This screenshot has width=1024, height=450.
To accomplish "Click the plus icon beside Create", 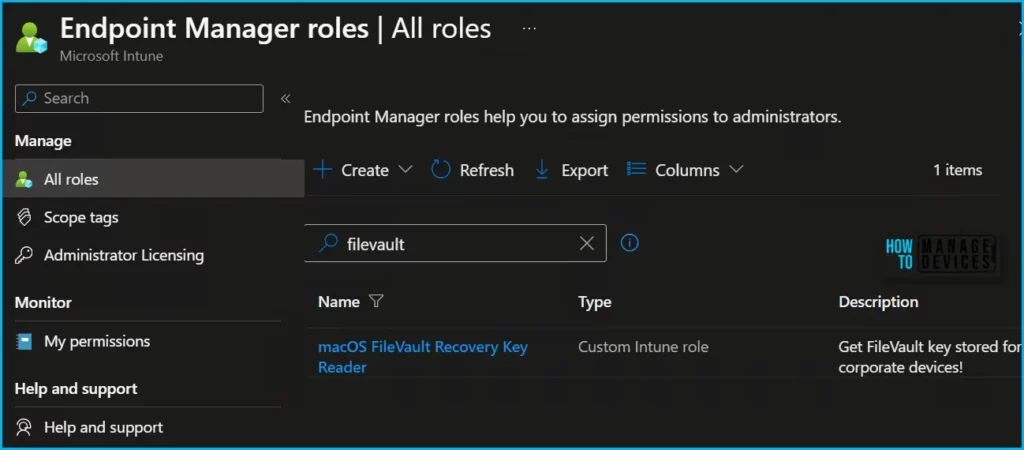I will [x=323, y=170].
